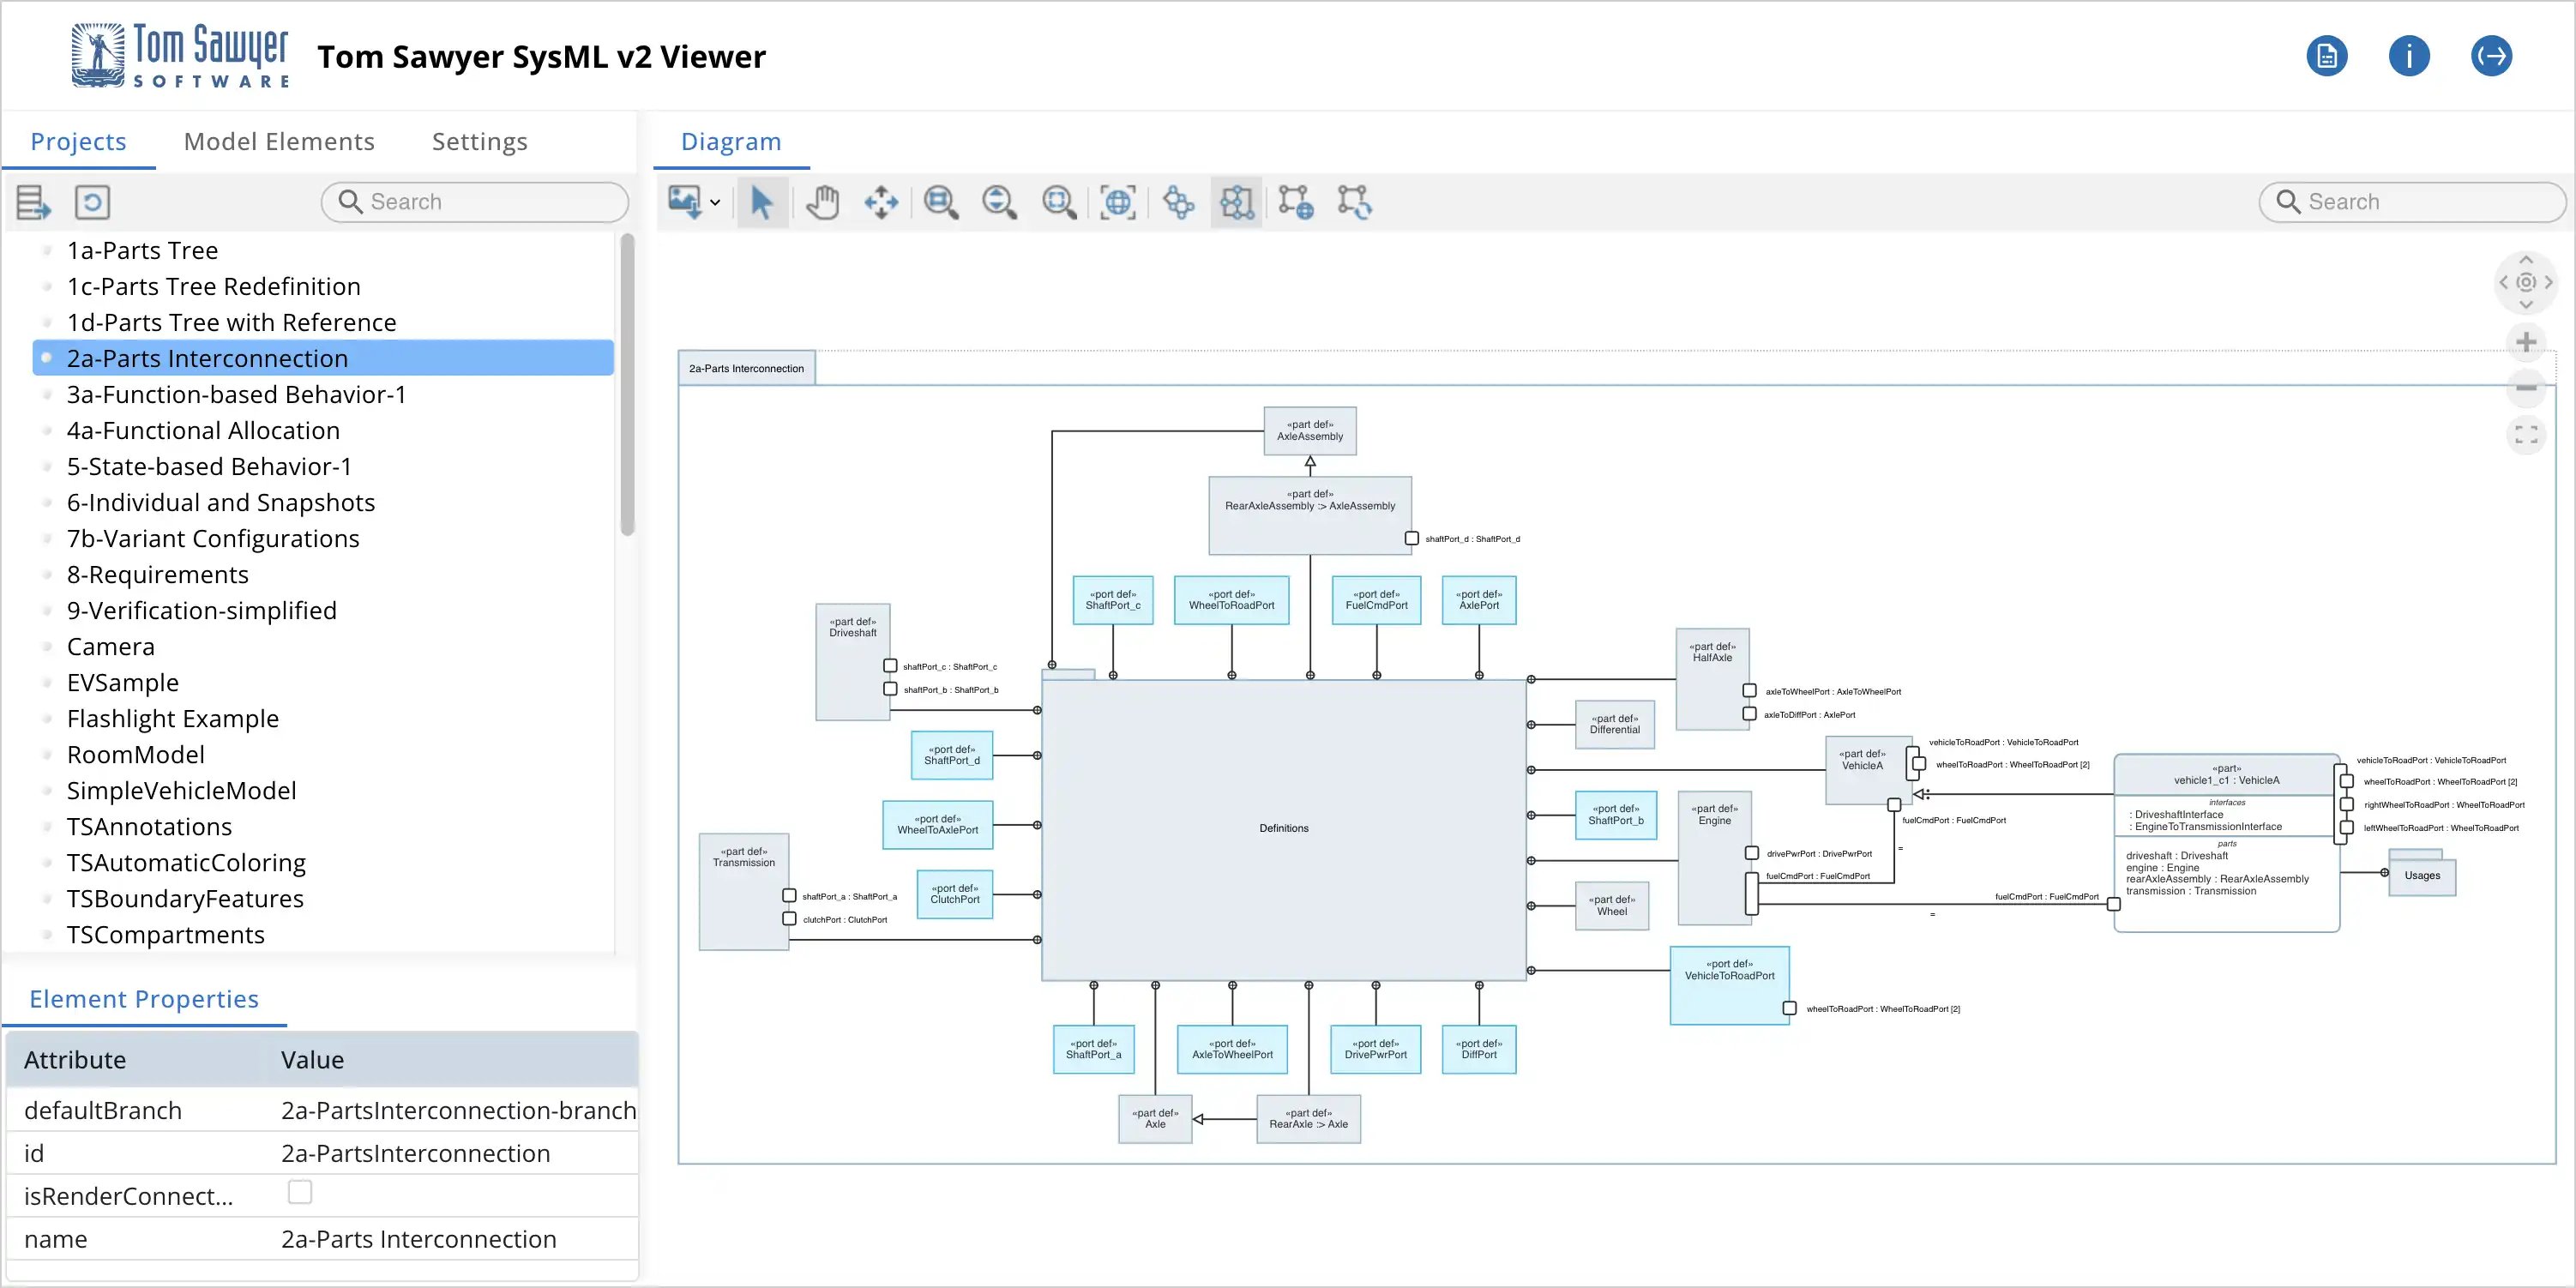Click the minus zoom-out overlay button
This screenshot has width=2576, height=1288.
pyautogui.click(x=2526, y=388)
